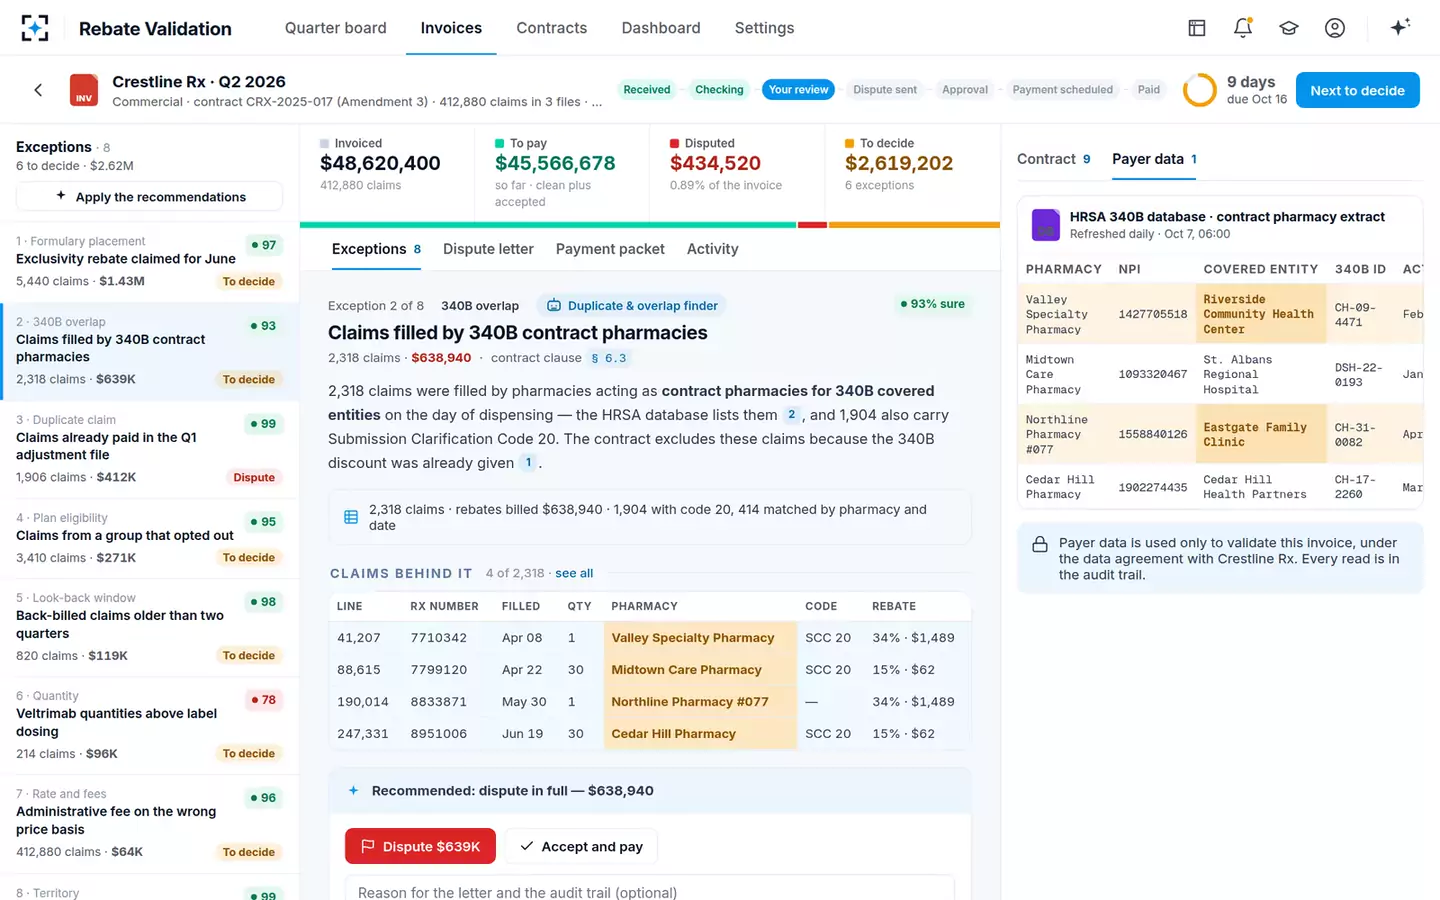The height and width of the screenshot is (900, 1440).
Task: Switch to the Contract tab in side panel
Action: 1054,159
